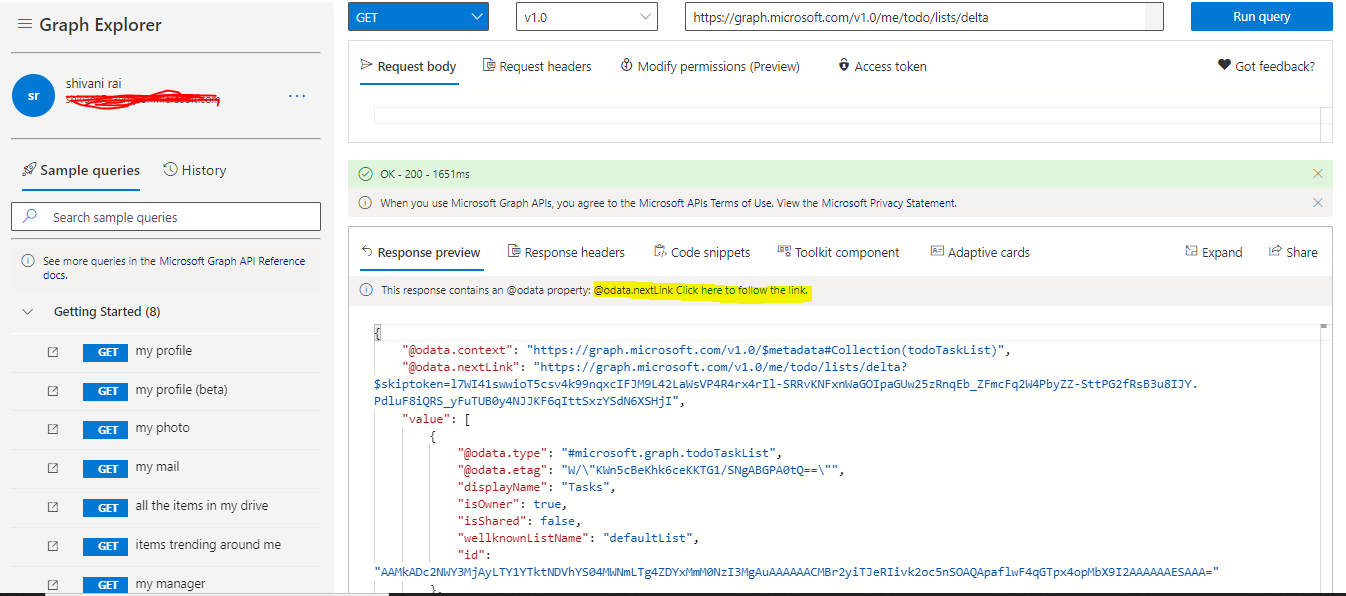
Task: Collapse the Getting Started section
Action: click(x=27, y=311)
